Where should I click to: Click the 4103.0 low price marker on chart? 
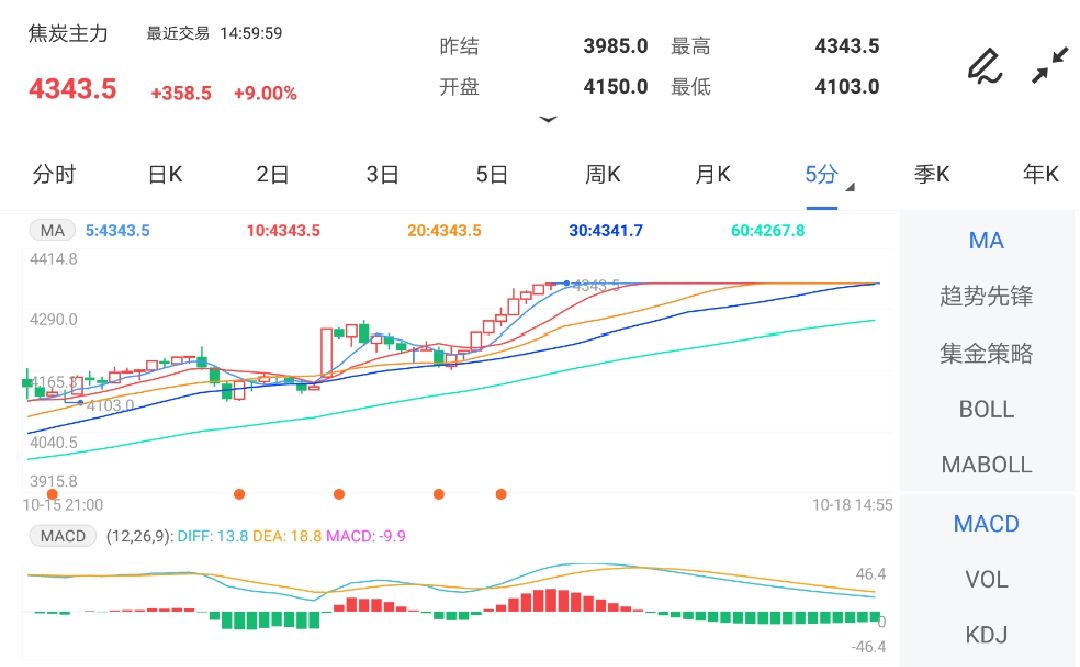tap(110, 405)
